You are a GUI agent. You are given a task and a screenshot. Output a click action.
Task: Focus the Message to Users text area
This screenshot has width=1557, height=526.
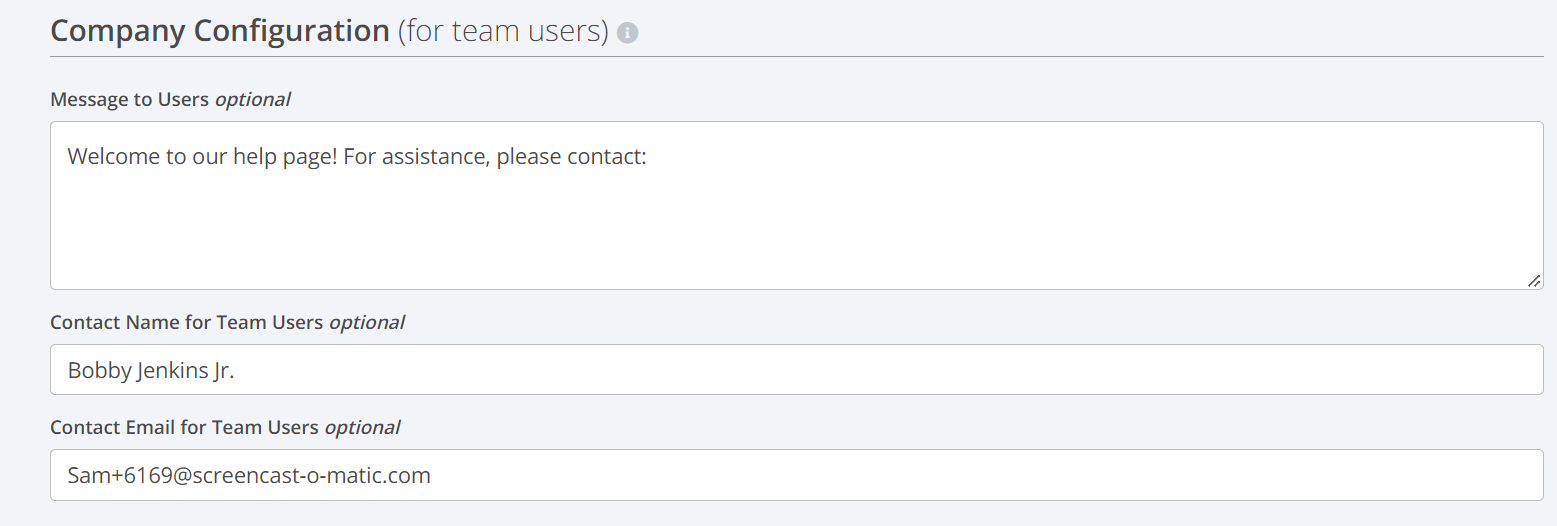(x=797, y=206)
